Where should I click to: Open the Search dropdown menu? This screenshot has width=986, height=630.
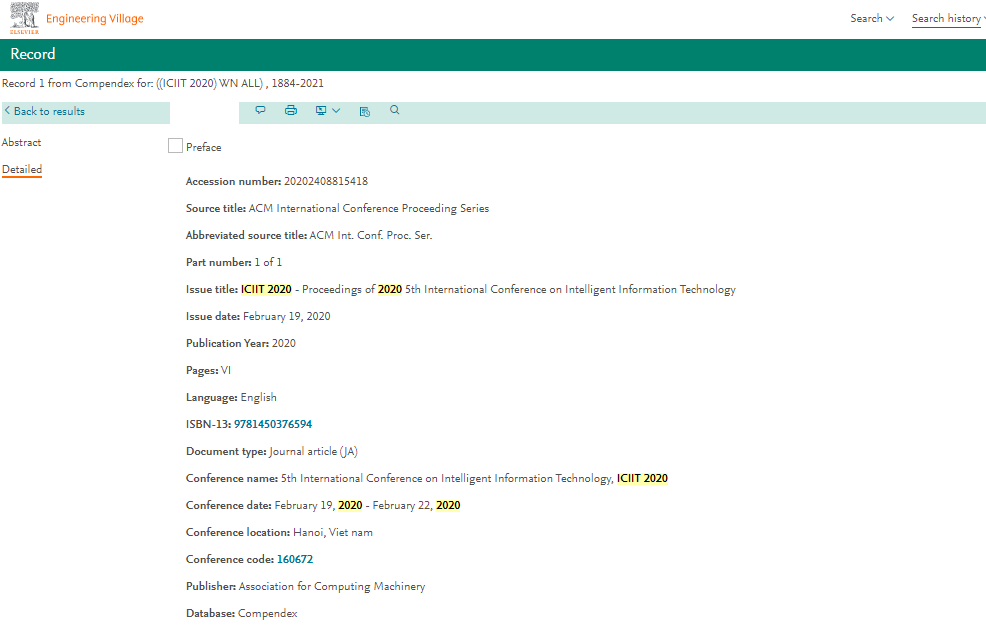(x=872, y=18)
